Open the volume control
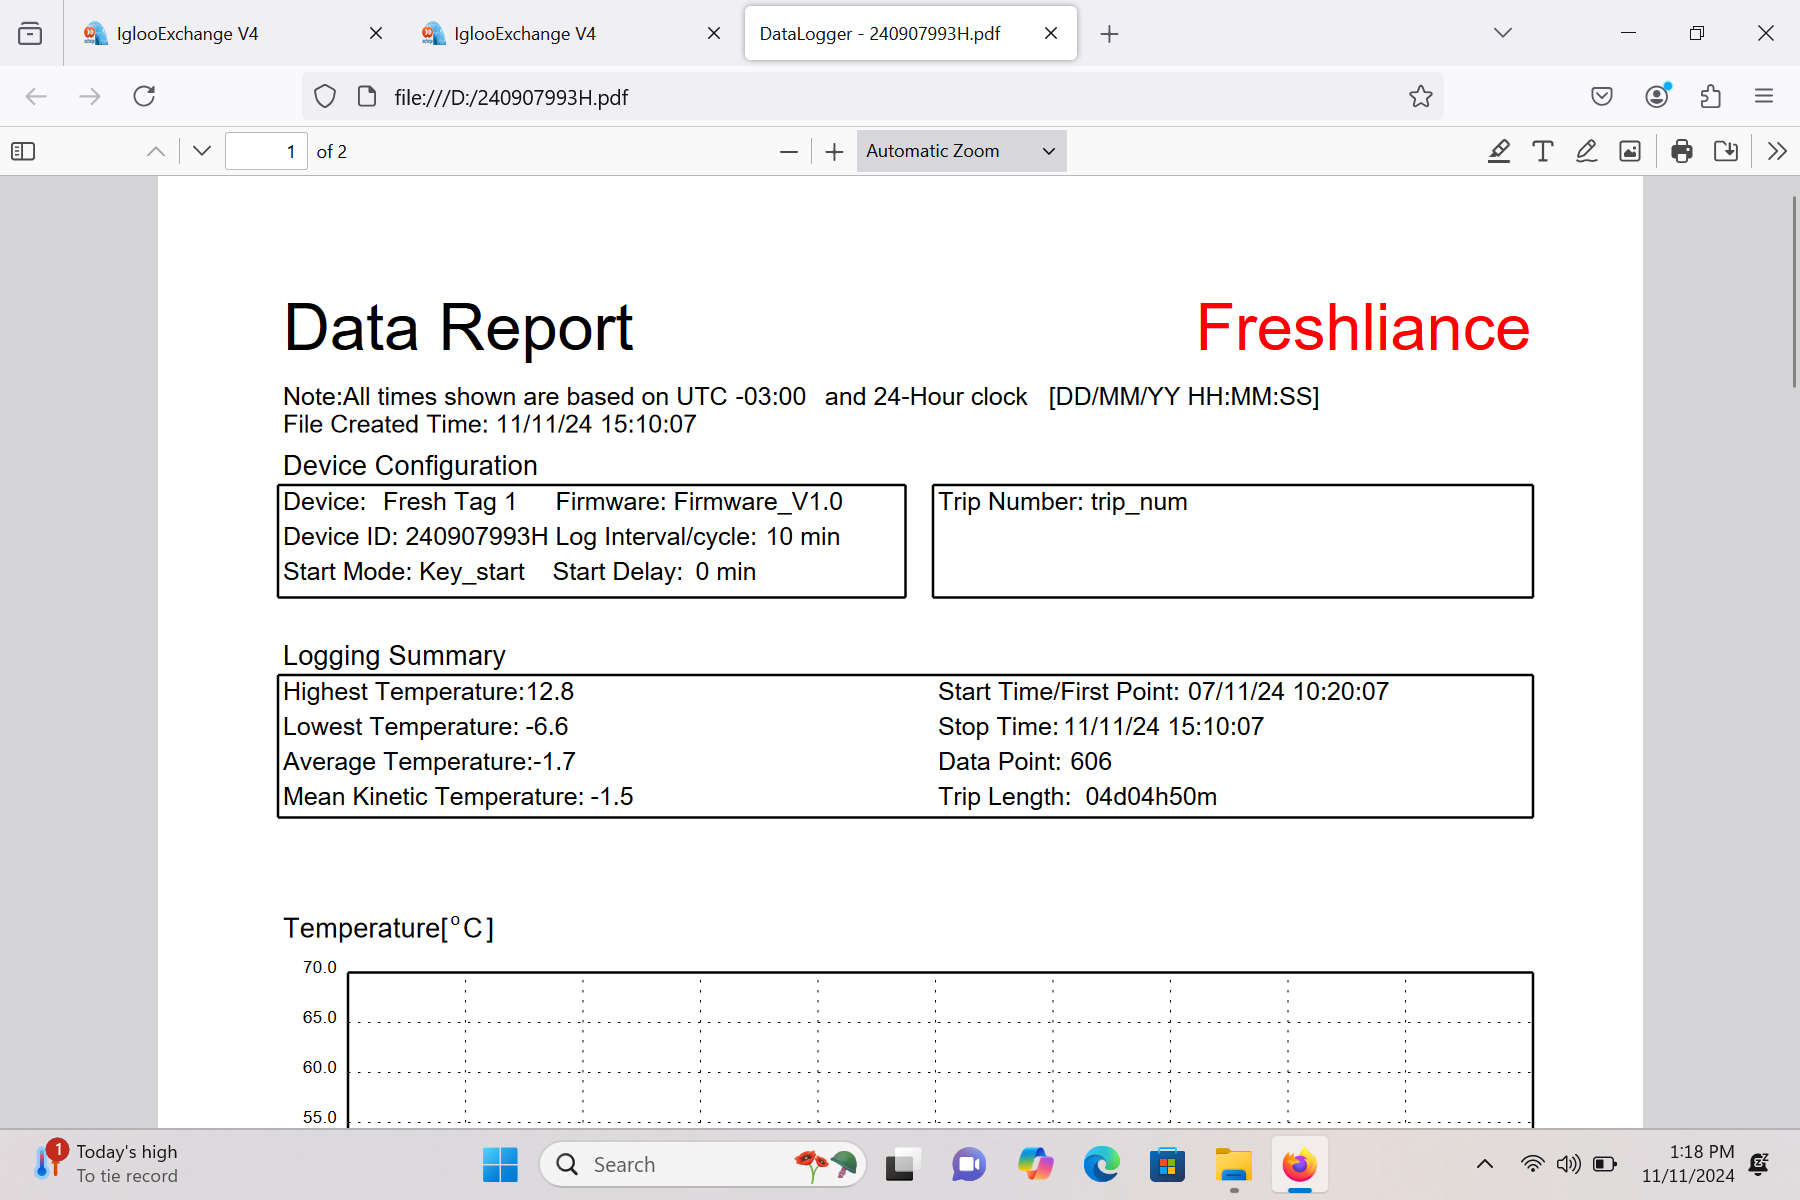 coord(1568,1163)
